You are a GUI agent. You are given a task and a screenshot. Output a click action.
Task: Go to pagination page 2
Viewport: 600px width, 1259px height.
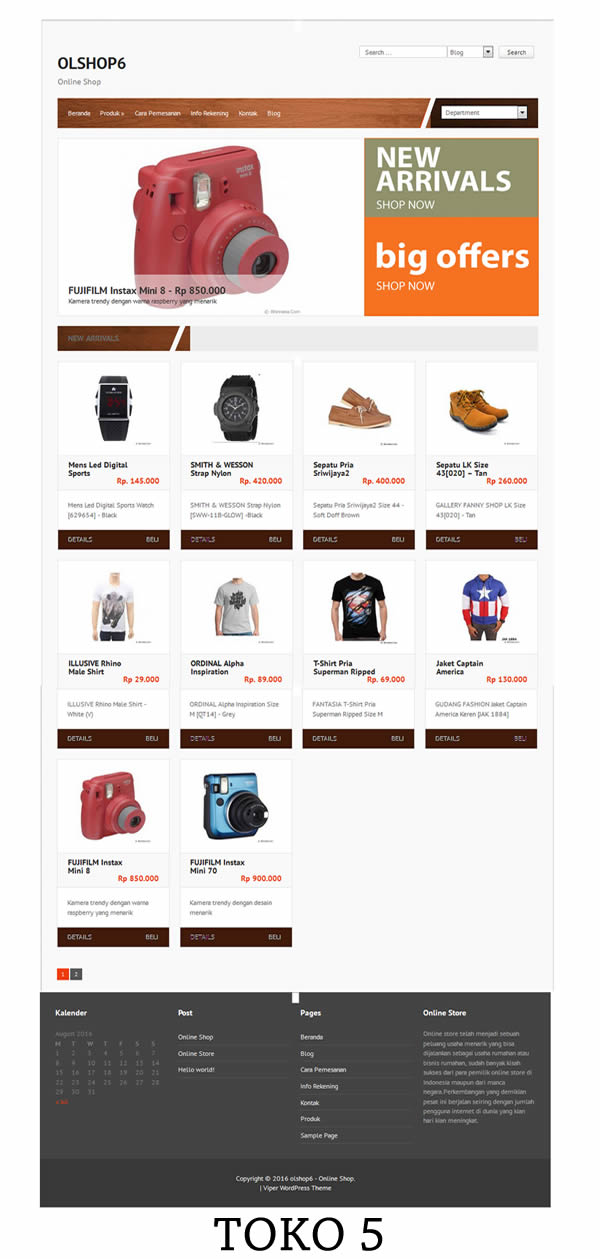coord(76,974)
